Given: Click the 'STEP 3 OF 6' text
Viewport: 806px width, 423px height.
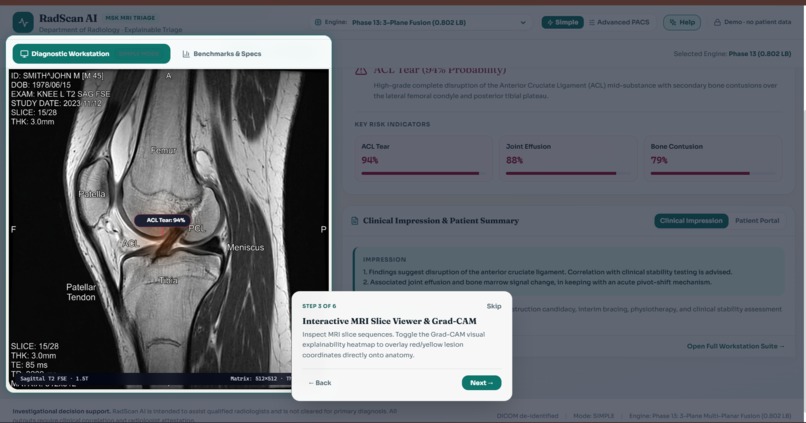Looking at the screenshot, I should 319,306.
